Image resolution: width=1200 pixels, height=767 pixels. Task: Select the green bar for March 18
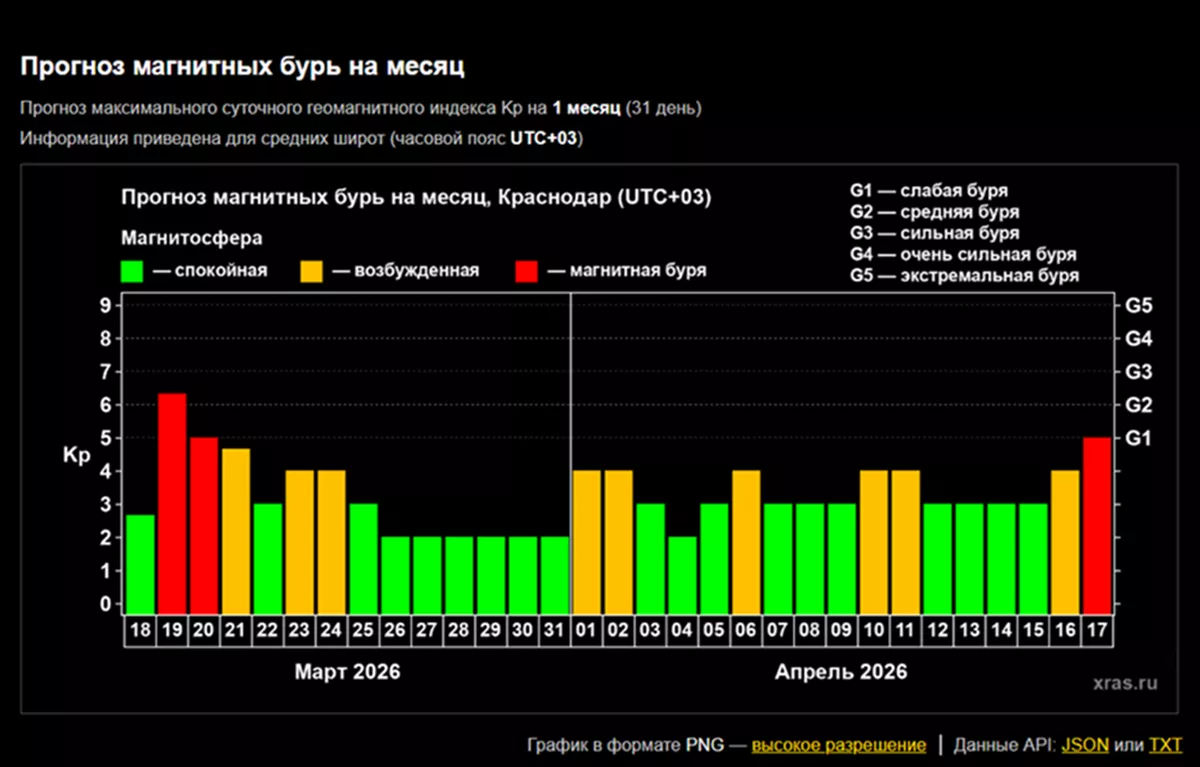pos(140,563)
